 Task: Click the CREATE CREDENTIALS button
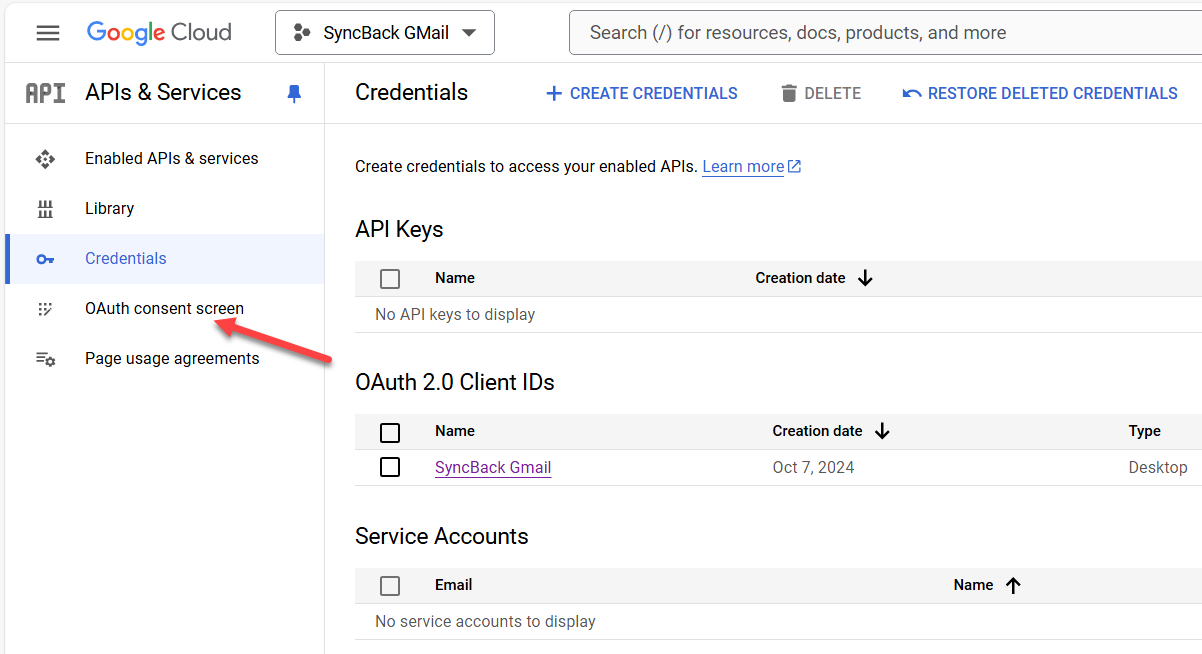(641, 93)
